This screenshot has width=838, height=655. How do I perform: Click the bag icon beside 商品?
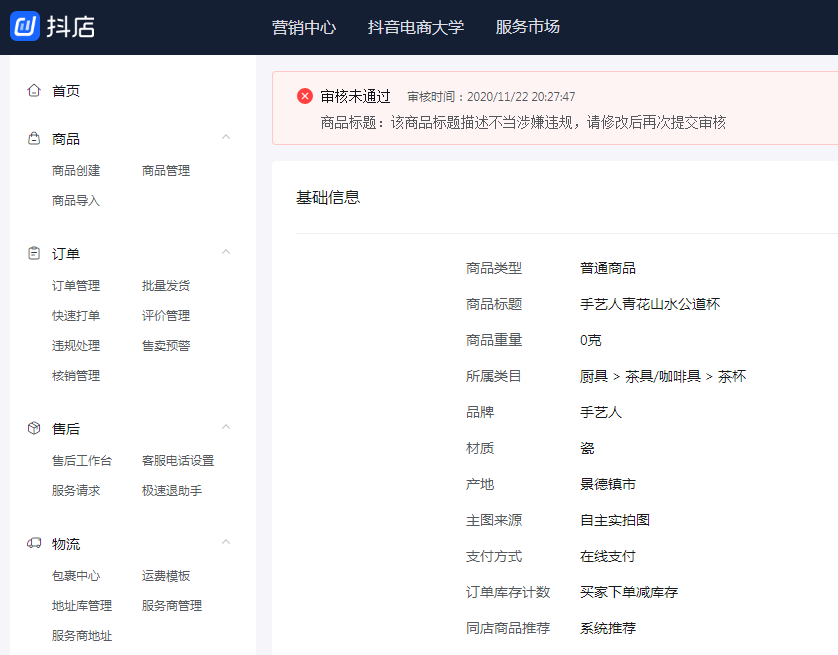(34, 139)
